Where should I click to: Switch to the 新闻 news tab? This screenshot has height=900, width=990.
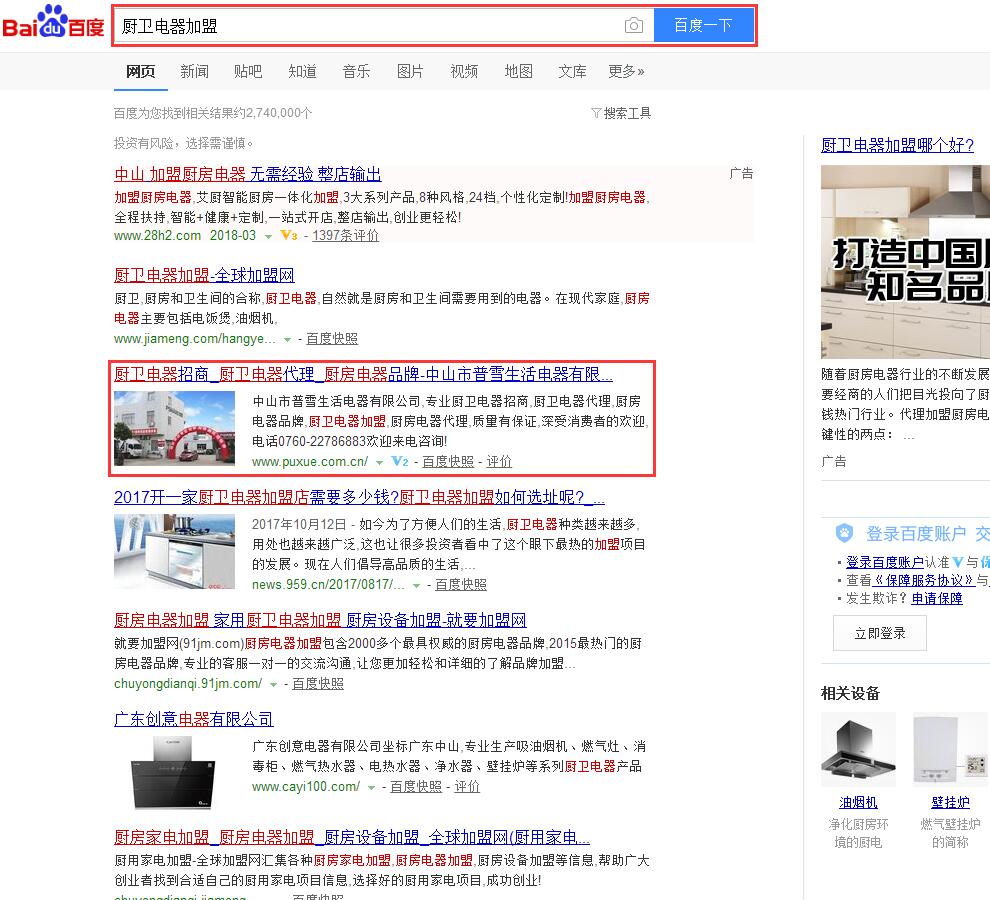pyautogui.click(x=194, y=71)
